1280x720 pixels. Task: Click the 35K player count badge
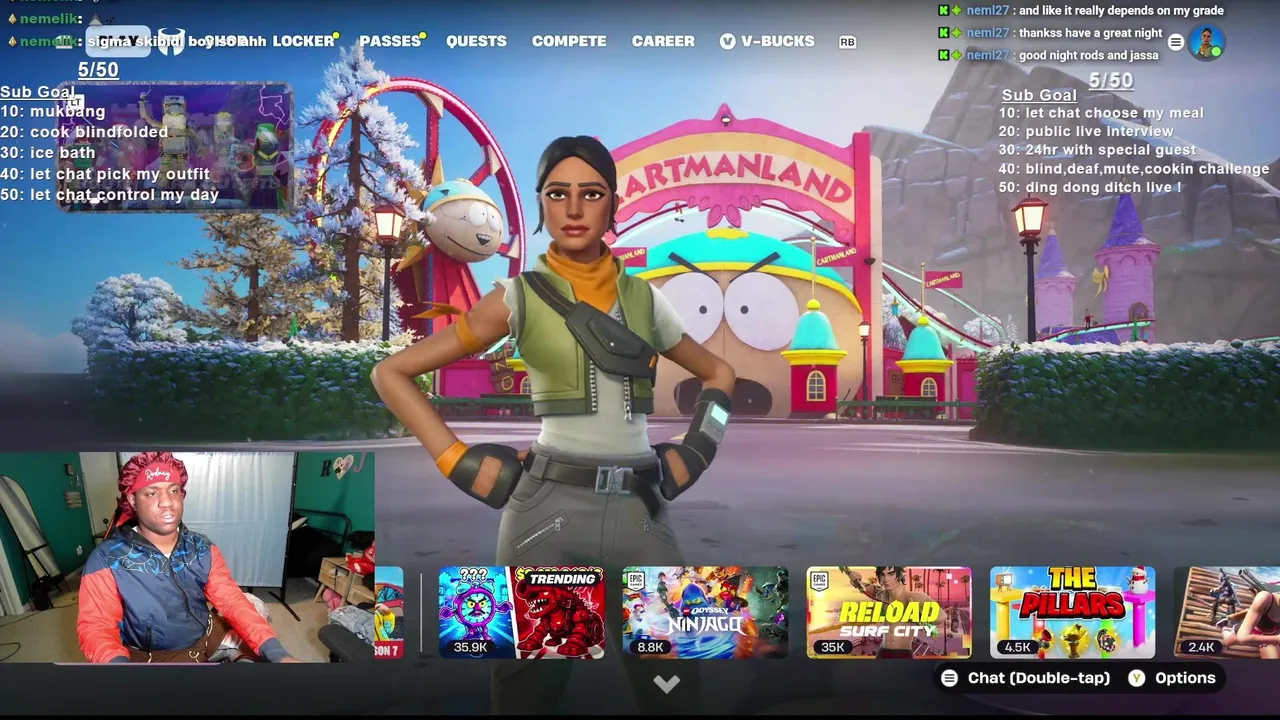click(832, 647)
